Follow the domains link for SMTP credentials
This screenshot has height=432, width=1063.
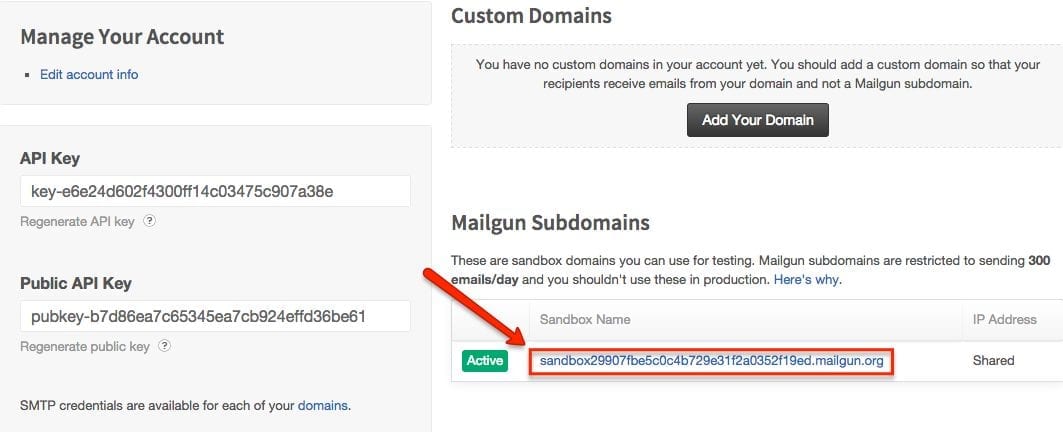323,406
